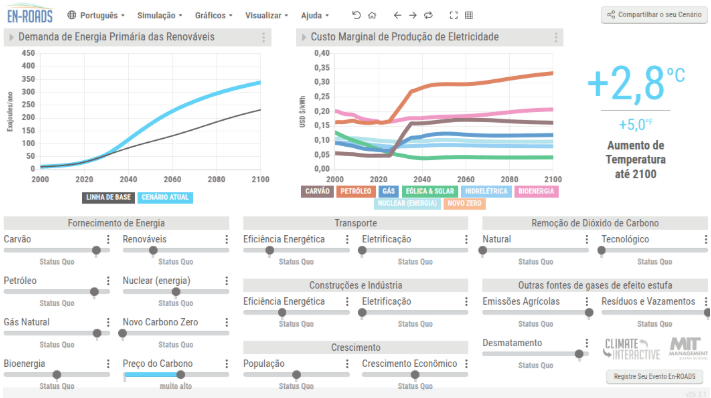Click the Novo Zero legend item
Viewport: 711px width, 398px height.
[x=464, y=204]
